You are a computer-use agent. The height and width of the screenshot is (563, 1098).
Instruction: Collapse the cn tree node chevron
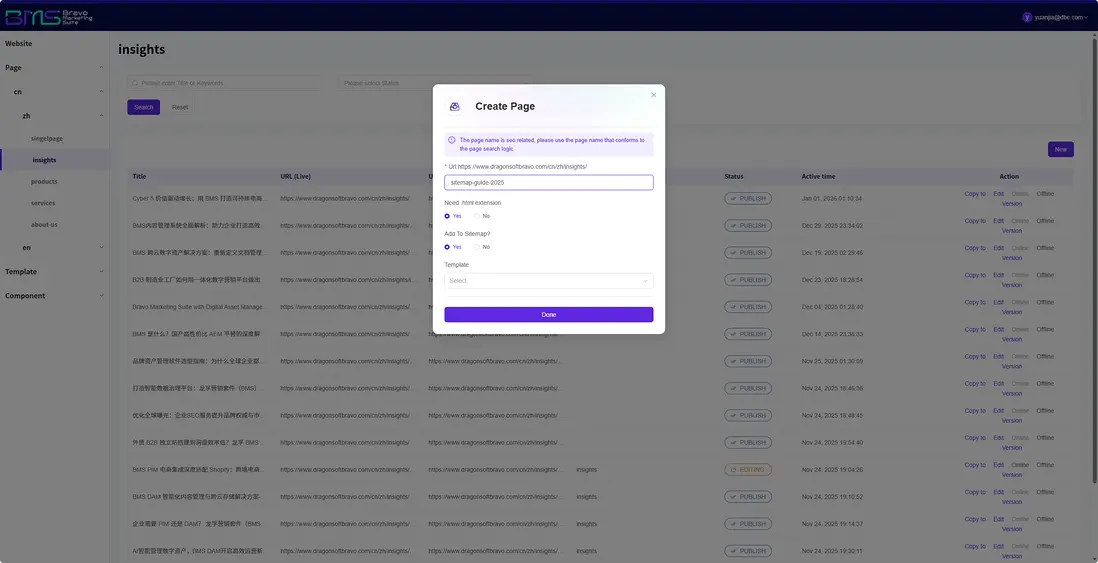point(101,92)
